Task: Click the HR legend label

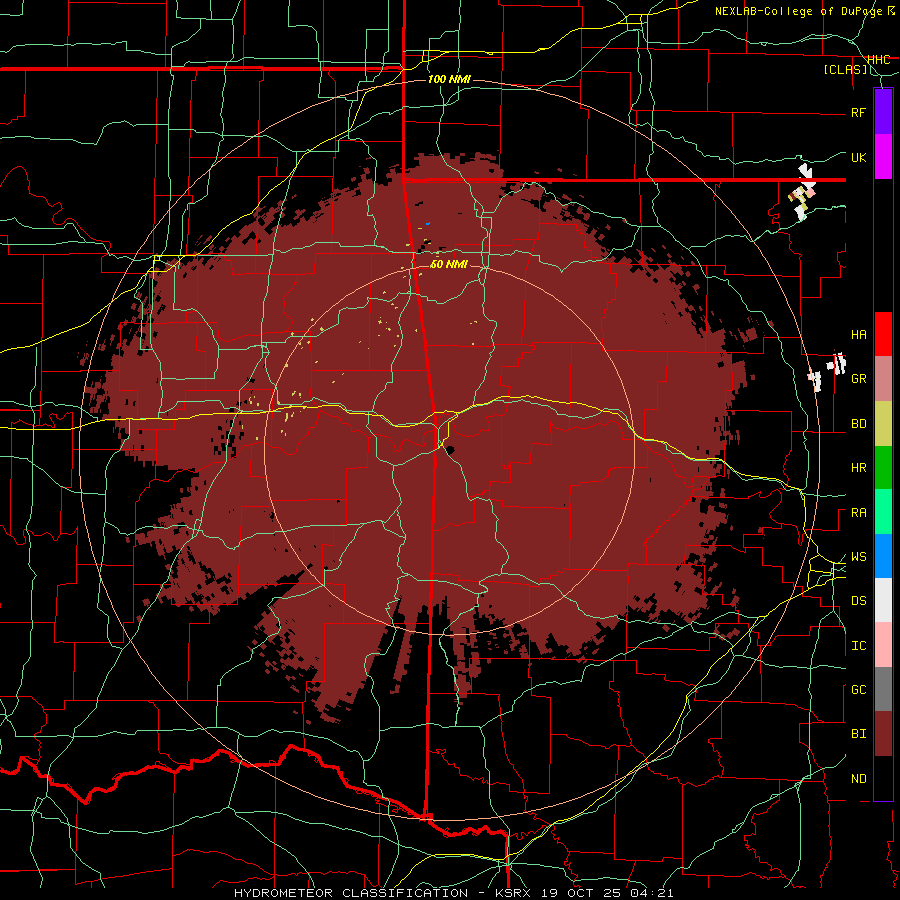Action: coord(858,468)
